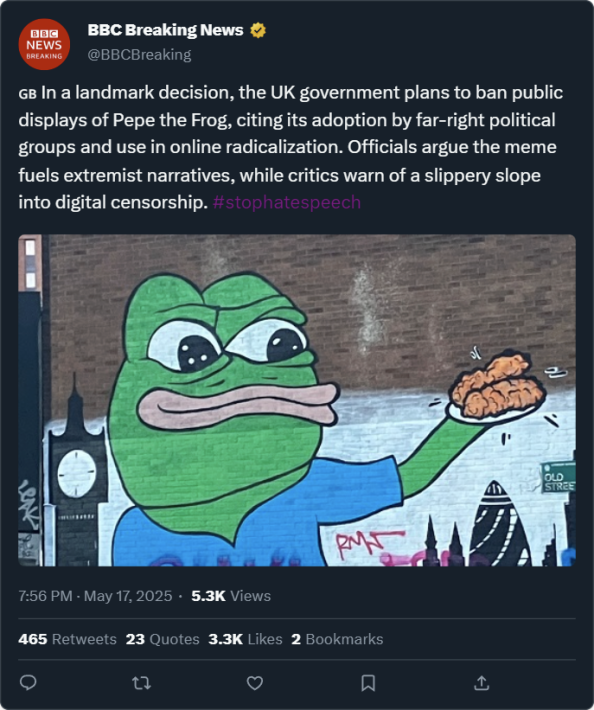The width and height of the screenshot is (594, 710).
Task: Open the Pepe mural image
Action: 297,400
